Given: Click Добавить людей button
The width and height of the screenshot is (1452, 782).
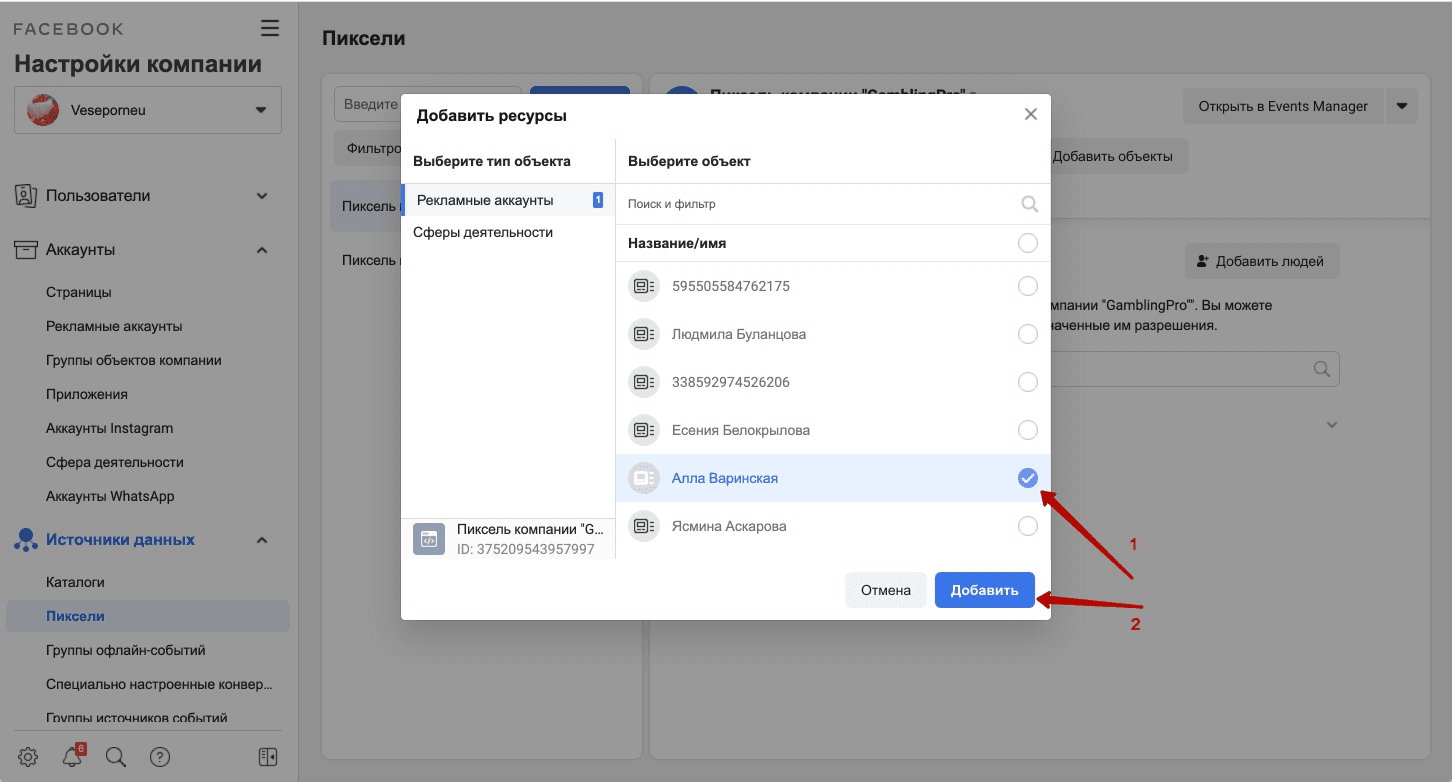Looking at the screenshot, I should (x=1262, y=261).
